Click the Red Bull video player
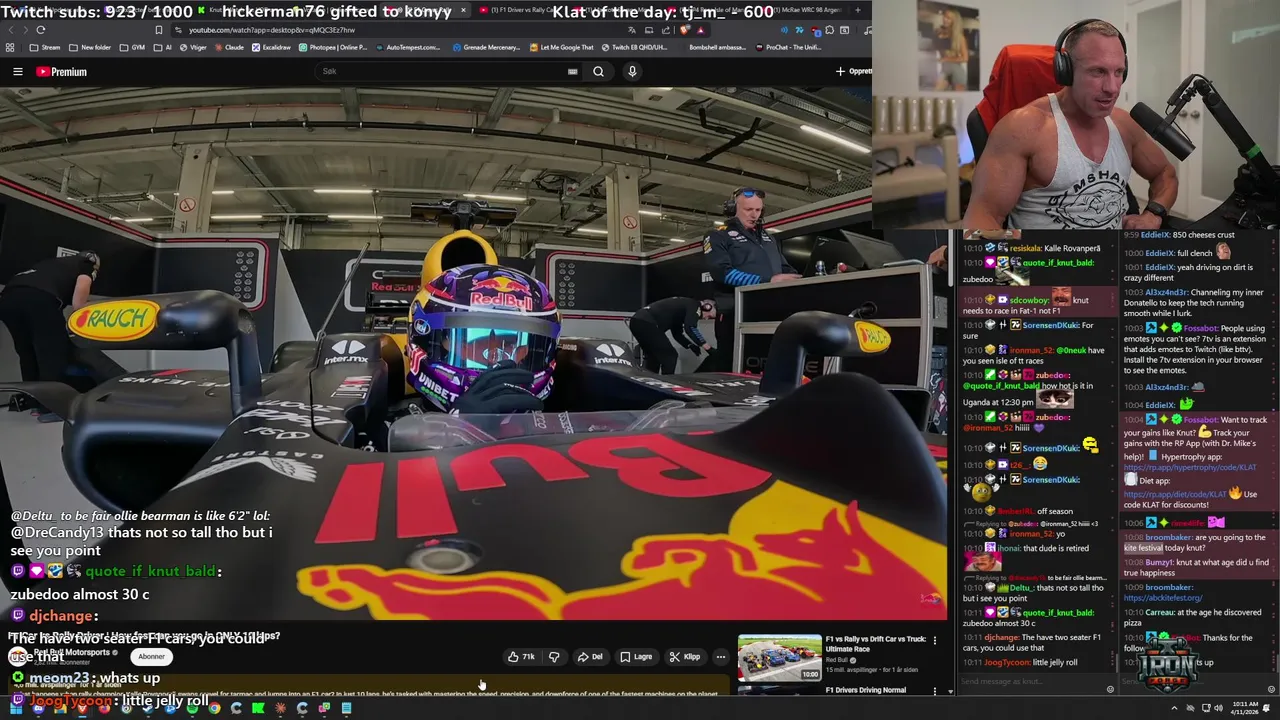Viewport: 1280px width, 720px height. (x=472, y=355)
